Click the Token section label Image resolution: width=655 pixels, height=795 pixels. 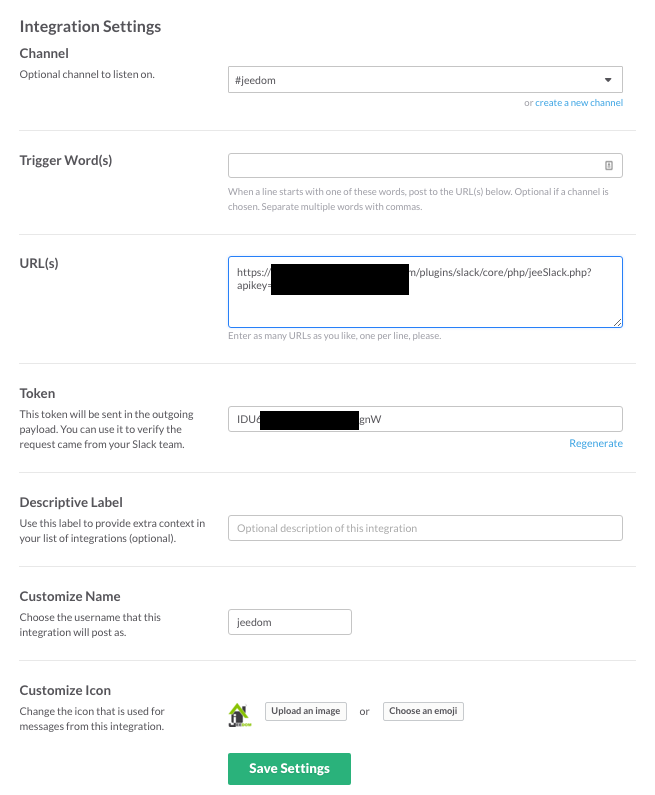[37, 393]
